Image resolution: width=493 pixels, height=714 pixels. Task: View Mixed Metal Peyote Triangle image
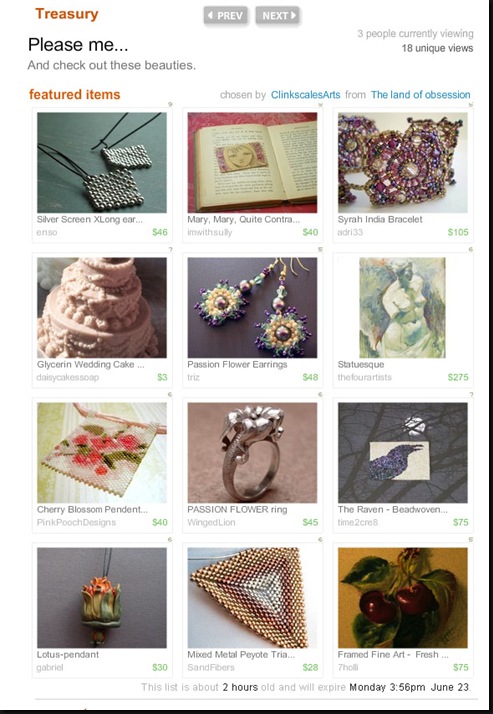pos(252,598)
